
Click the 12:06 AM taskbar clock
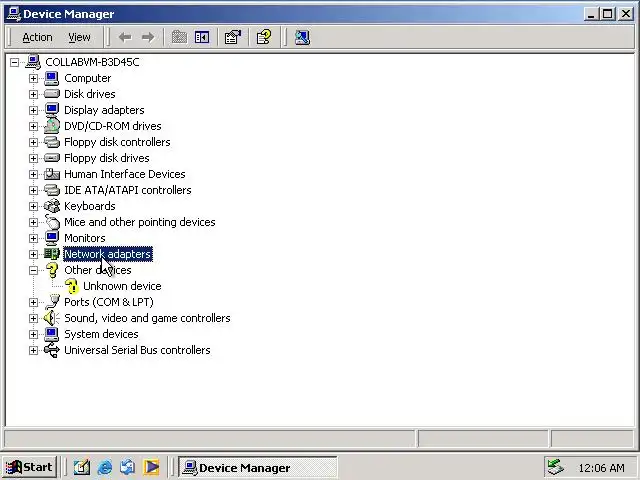pos(601,468)
